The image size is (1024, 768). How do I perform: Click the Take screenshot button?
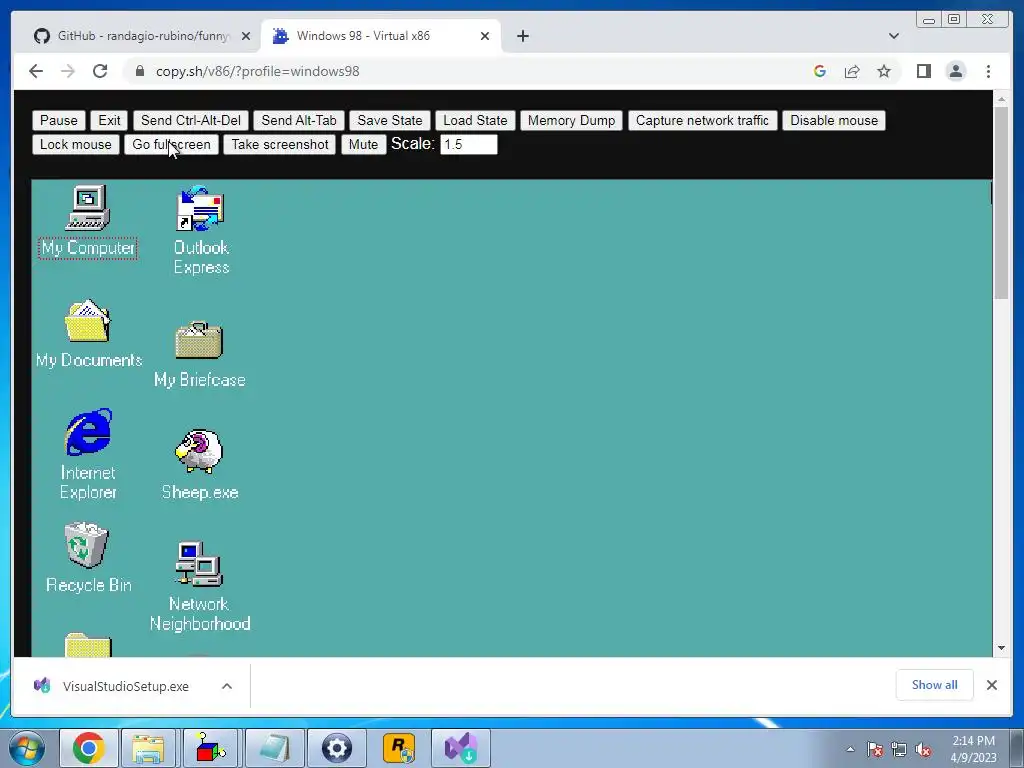pyautogui.click(x=280, y=144)
